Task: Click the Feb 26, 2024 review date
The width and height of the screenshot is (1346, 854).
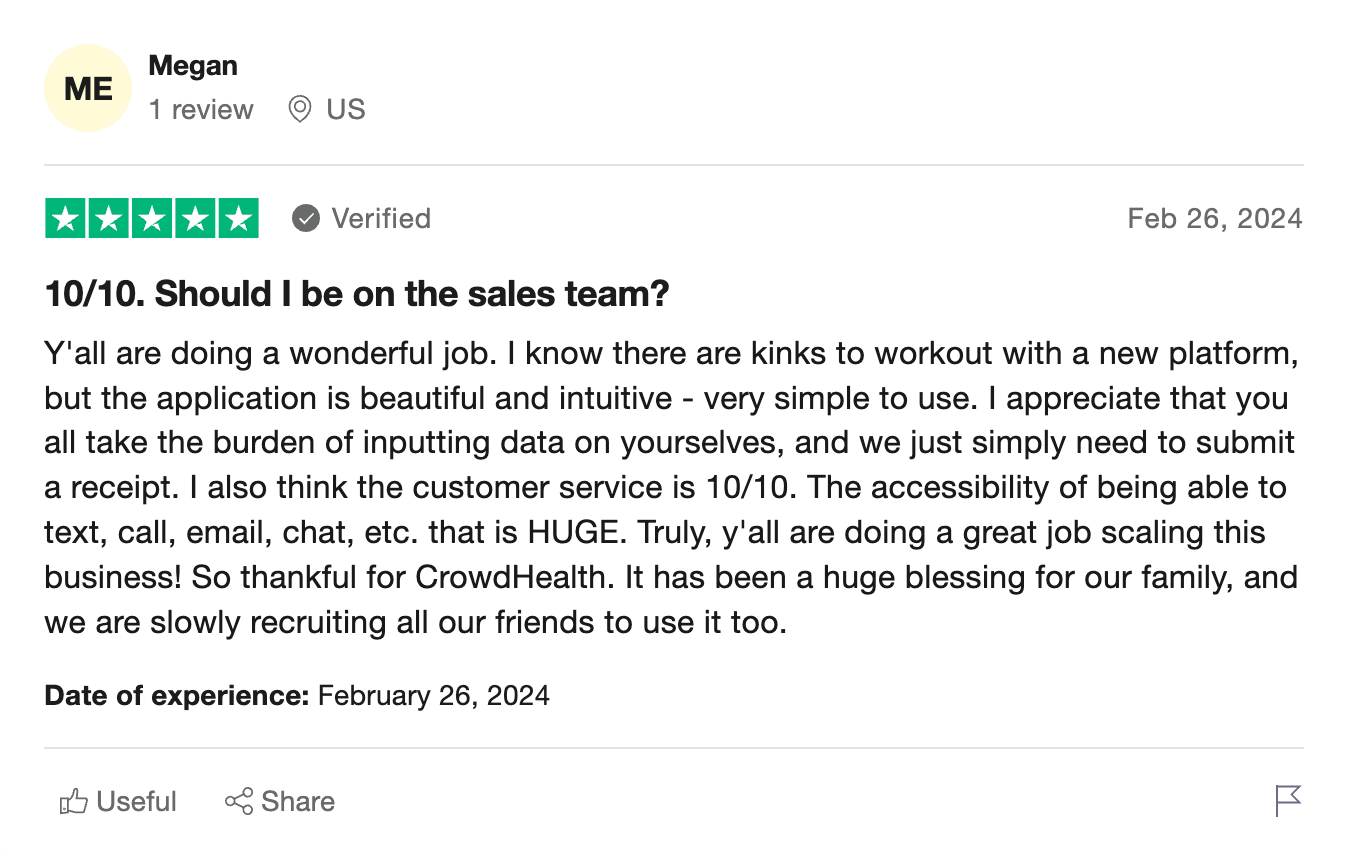Action: 1215,218
